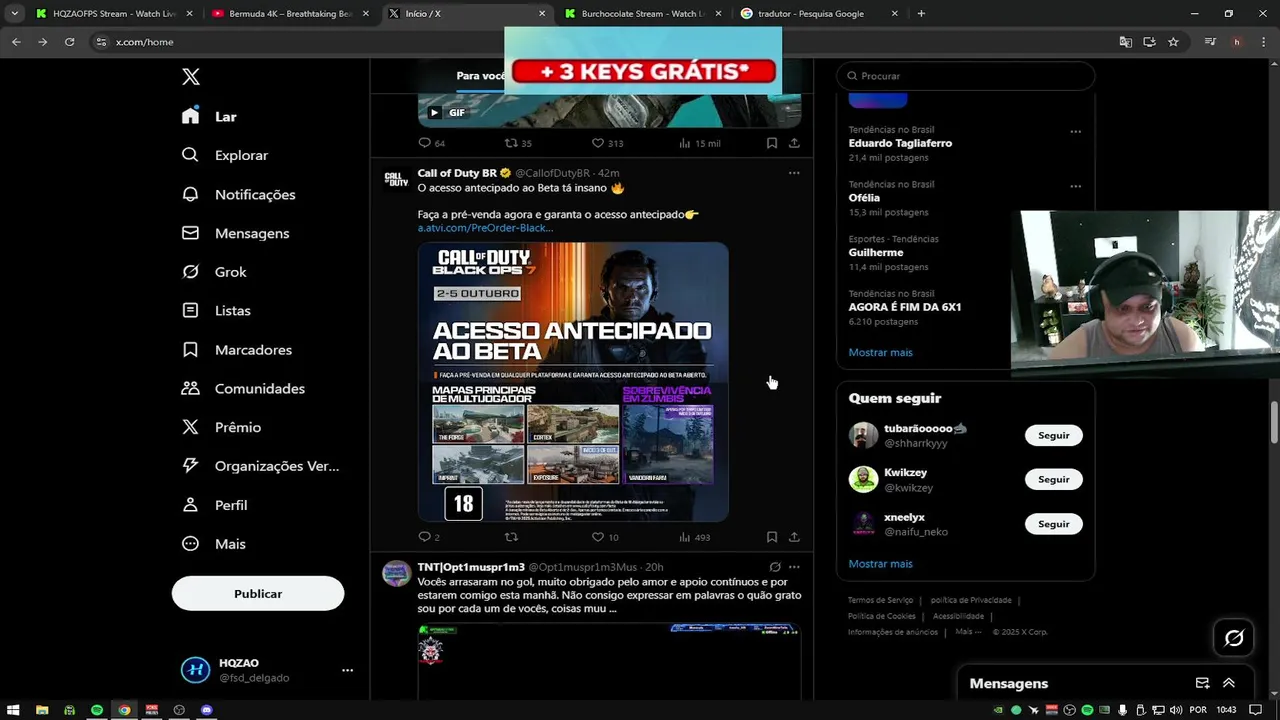Open options for Eduardo Tagliaferro trend
The height and width of the screenshot is (720, 1280).
[1075, 131]
